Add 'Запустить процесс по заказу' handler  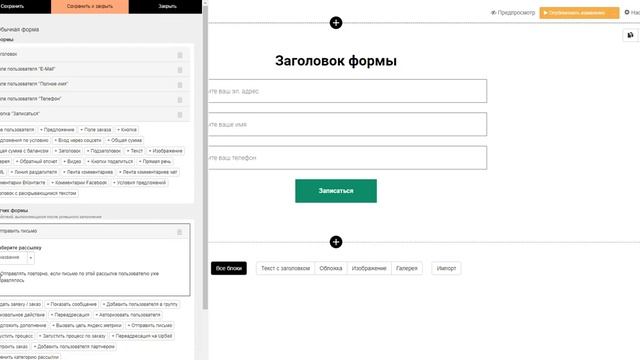(72, 336)
